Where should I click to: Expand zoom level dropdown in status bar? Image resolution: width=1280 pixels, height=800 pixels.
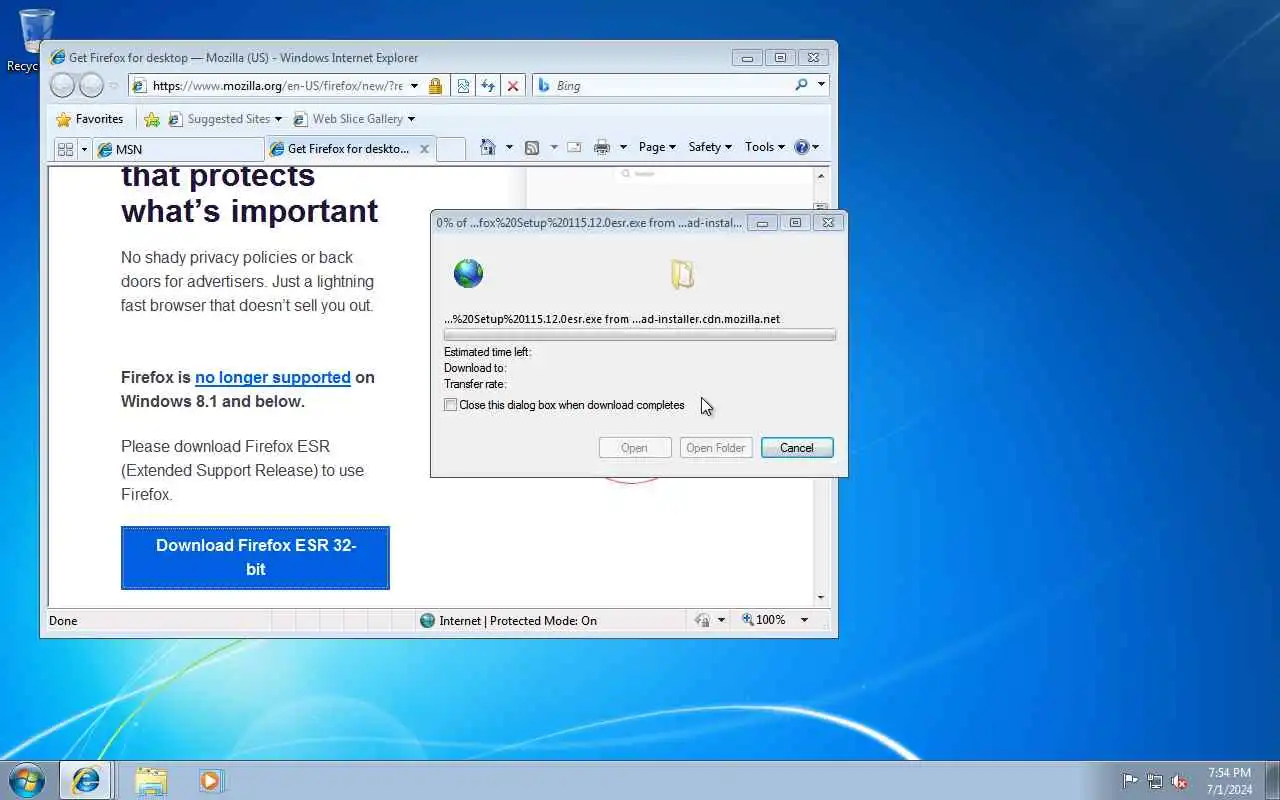(x=804, y=620)
